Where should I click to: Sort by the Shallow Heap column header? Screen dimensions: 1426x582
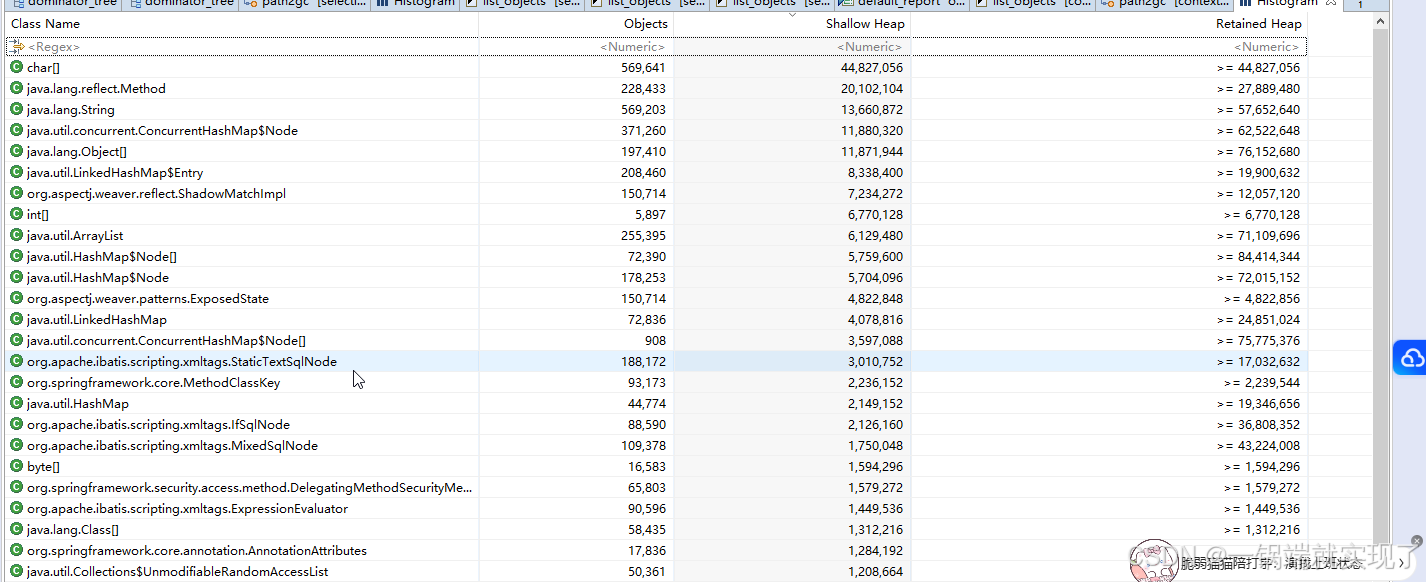pyautogui.click(x=864, y=23)
